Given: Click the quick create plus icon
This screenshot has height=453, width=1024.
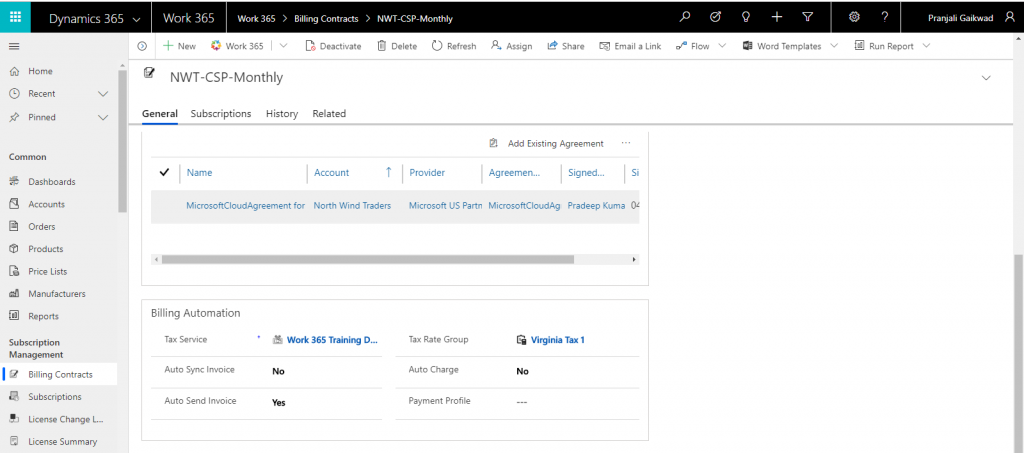Looking at the screenshot, I should coord(776,18).
